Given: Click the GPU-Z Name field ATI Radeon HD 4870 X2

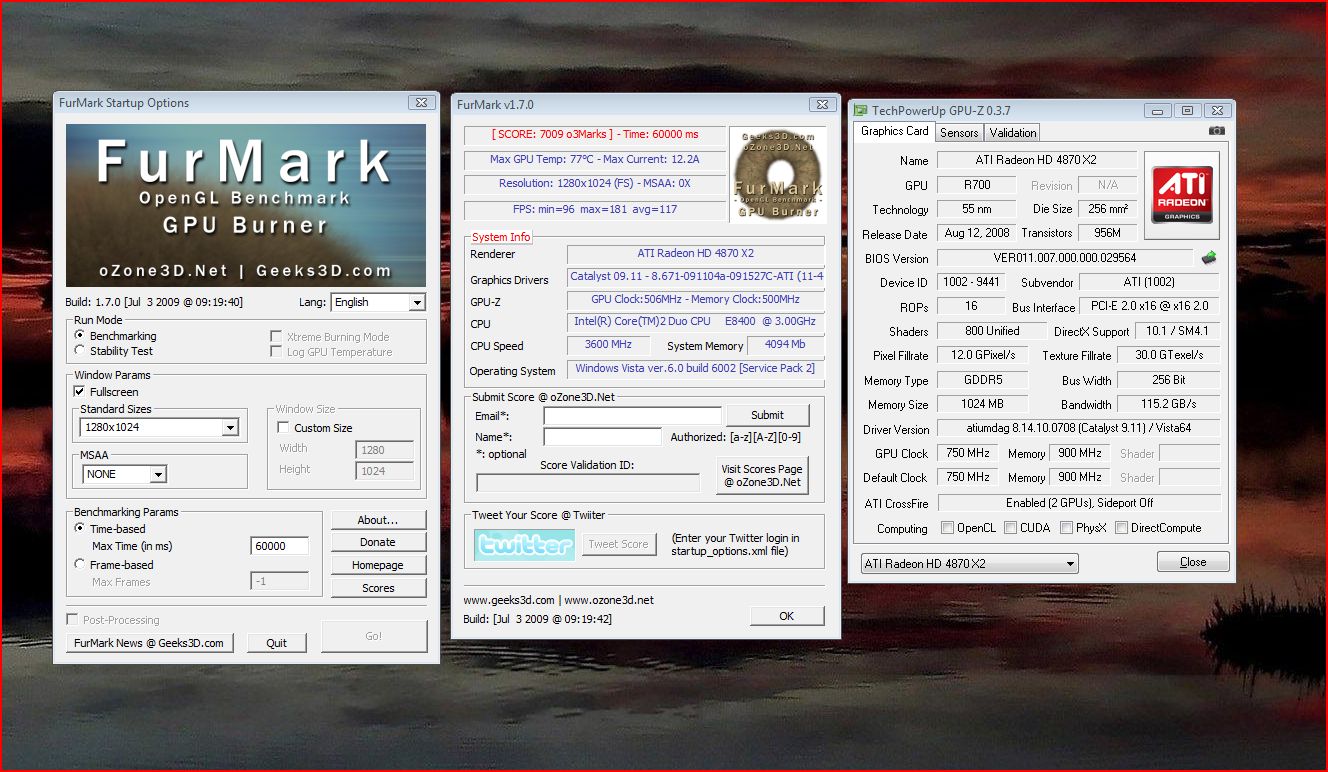Looking at the screenshot, I should tap(1037, 160).
